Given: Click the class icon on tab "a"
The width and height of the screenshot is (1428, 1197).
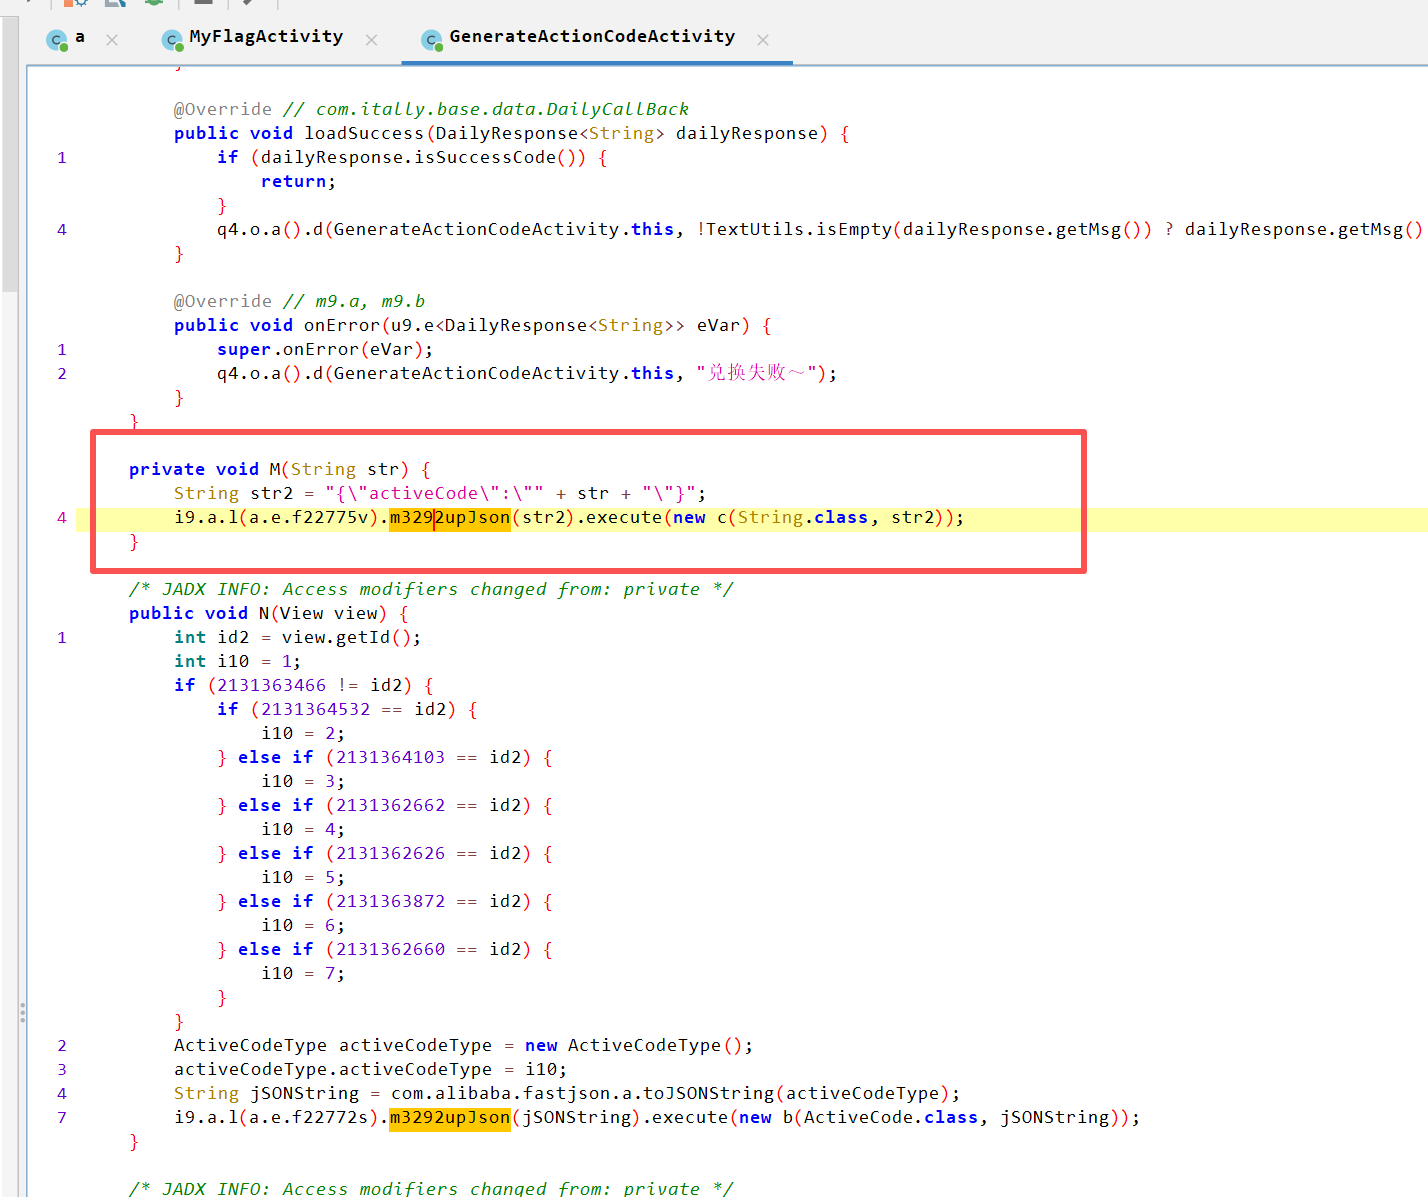Looking at the screenshot, I should click(x=57, y=40).
